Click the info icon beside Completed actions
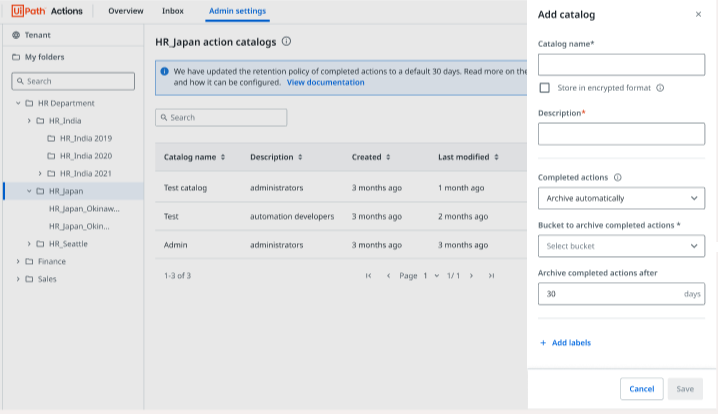 point(617,177)
